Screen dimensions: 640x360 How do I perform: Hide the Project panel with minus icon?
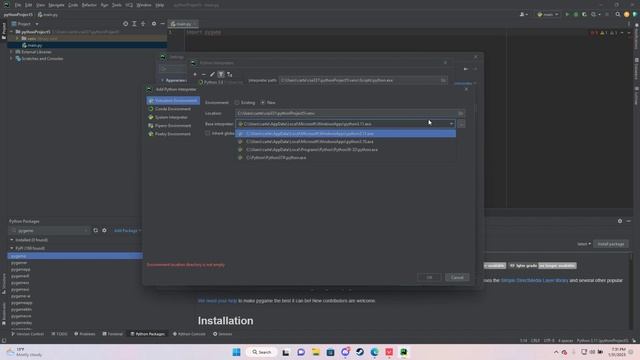[162, 24]
